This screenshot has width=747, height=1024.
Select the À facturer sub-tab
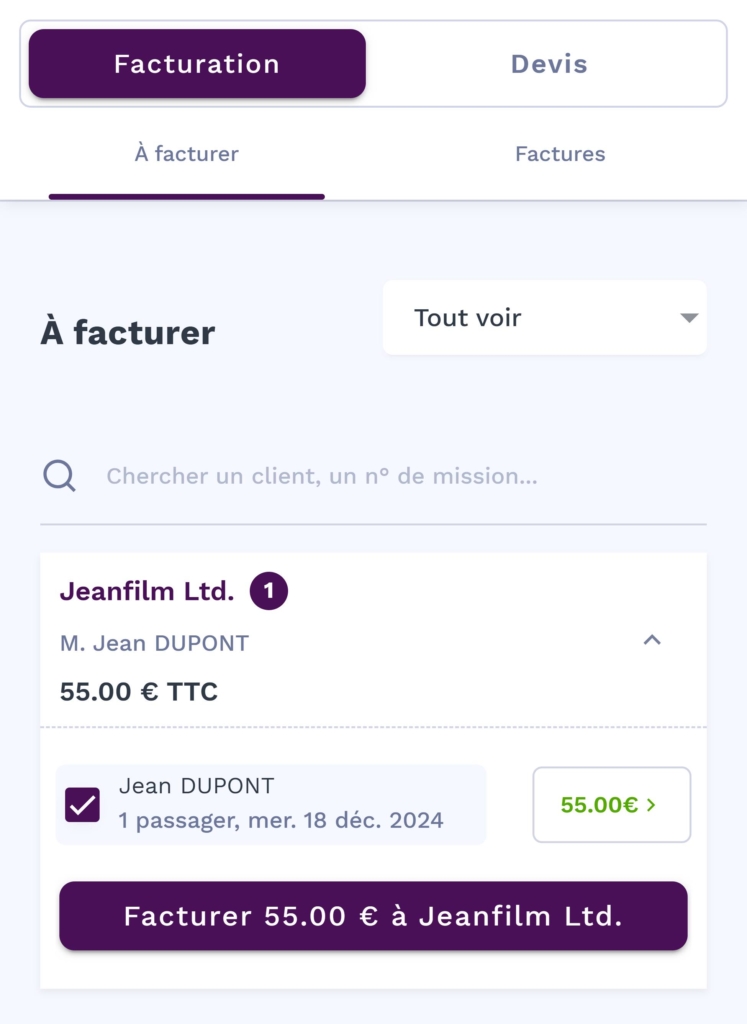[187, 154]
